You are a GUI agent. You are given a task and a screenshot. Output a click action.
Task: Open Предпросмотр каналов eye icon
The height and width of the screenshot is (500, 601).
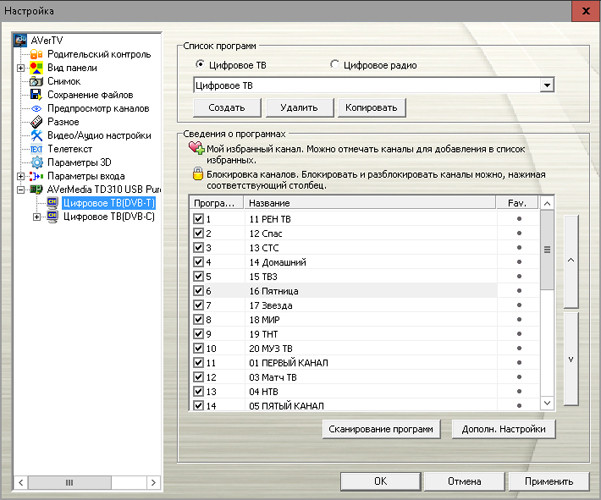click(x=37, y=108)
